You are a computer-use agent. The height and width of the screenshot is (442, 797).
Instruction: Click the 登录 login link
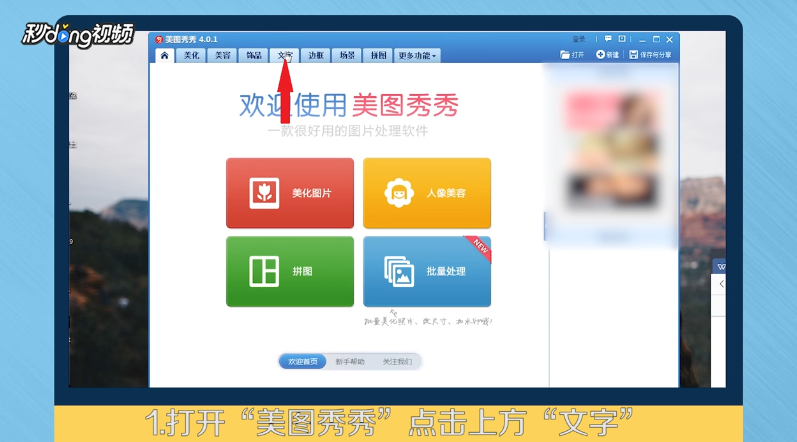click(579, 39)
